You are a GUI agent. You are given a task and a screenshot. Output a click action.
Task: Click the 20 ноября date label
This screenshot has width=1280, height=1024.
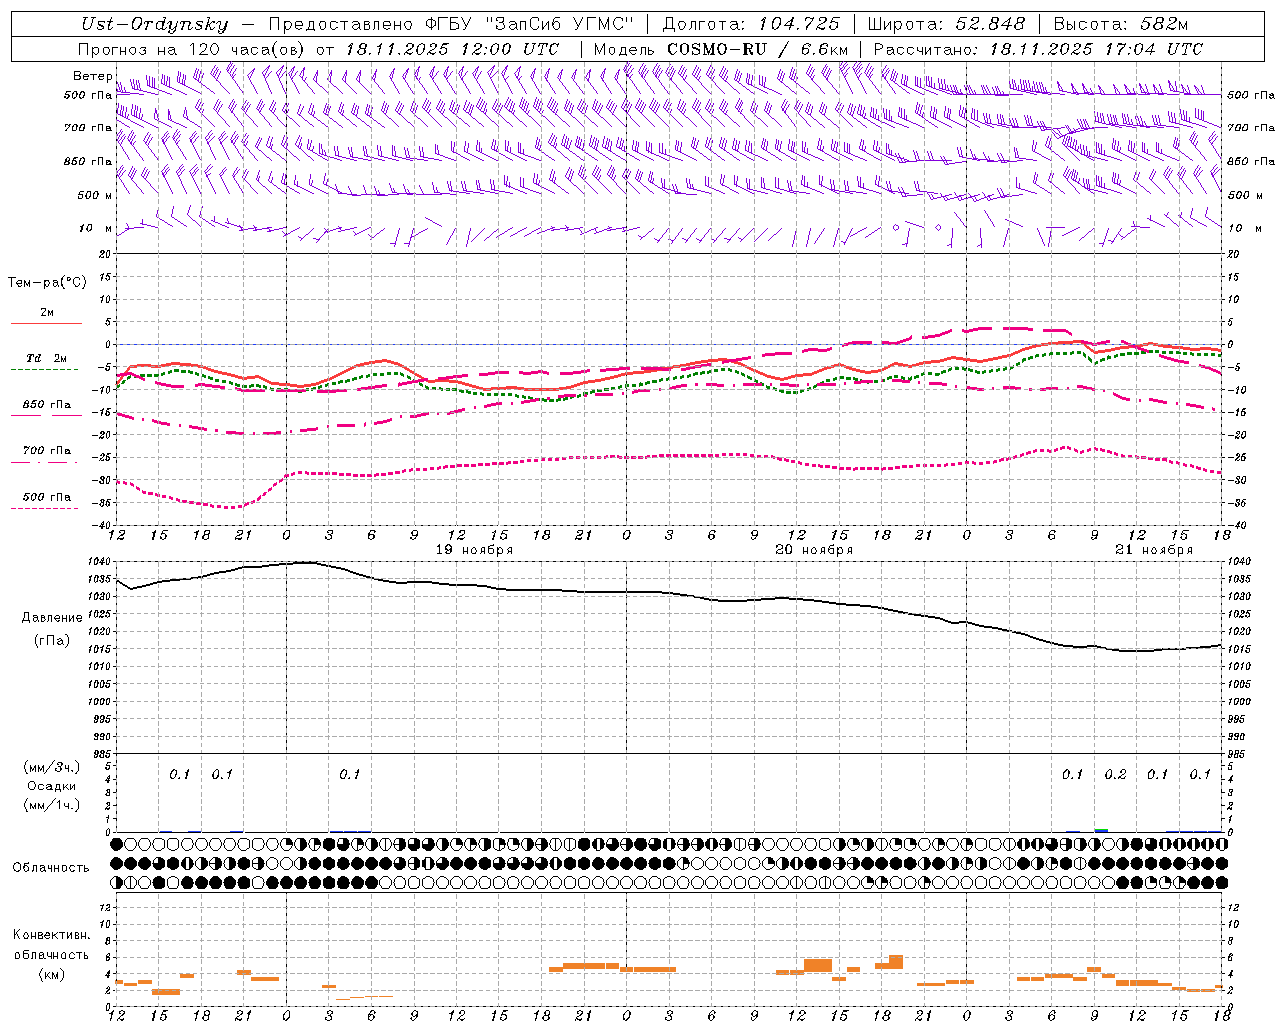click(x=814, y=550)
